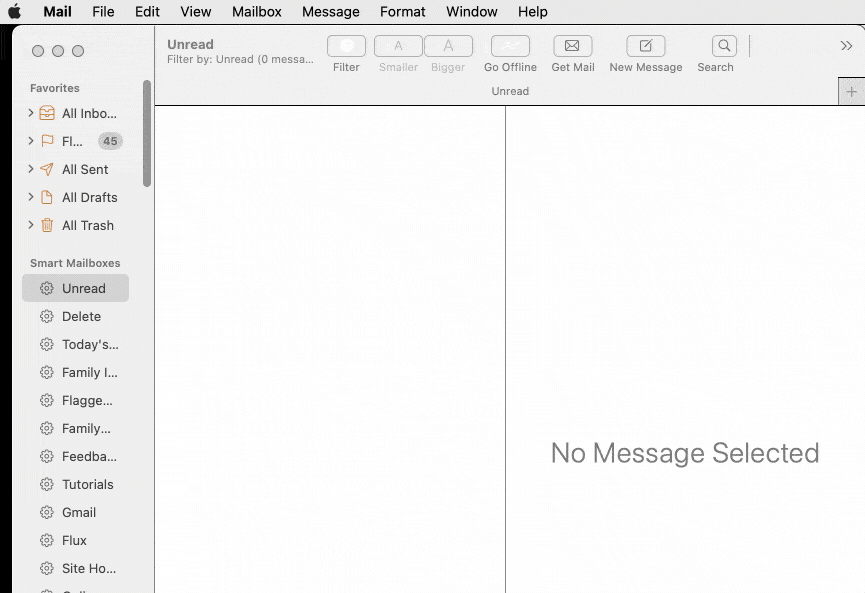The height and width of the screenshot is (593, 865).
Task: Expand the Flagged mailbox chevron
Action: [x=31, y=141]
